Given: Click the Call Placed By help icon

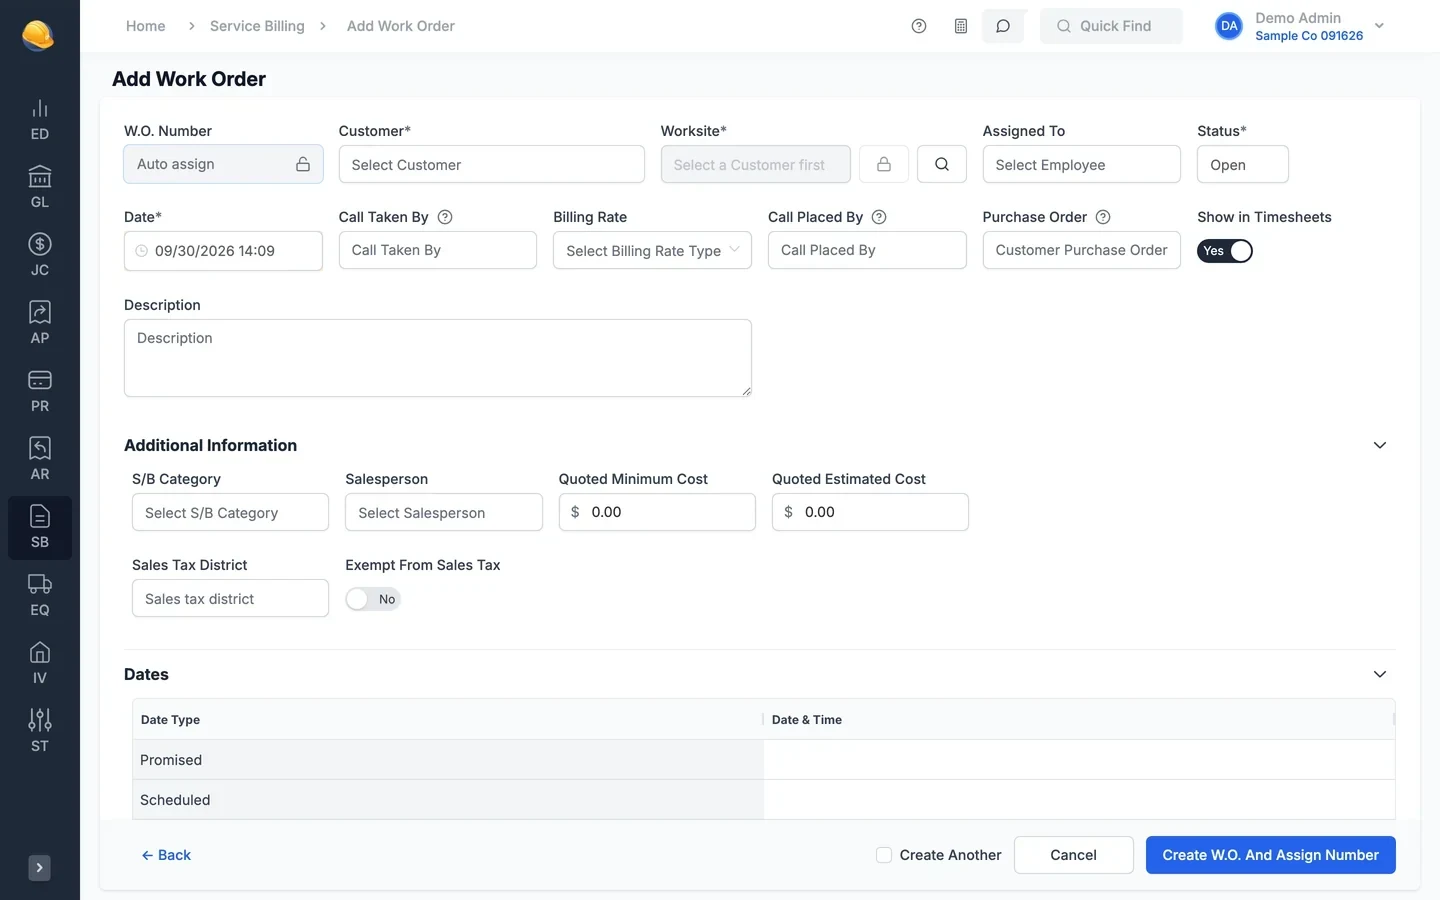Looking at the screenshot, I should click(879, 217).
